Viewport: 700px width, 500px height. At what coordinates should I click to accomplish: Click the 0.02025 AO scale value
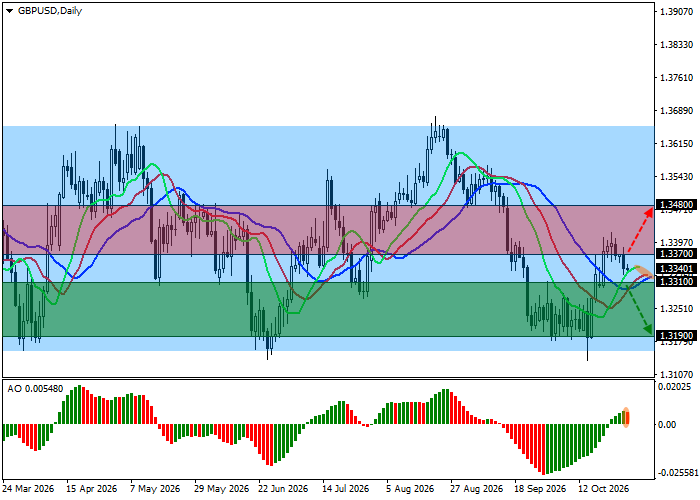[x=675, y=387]
